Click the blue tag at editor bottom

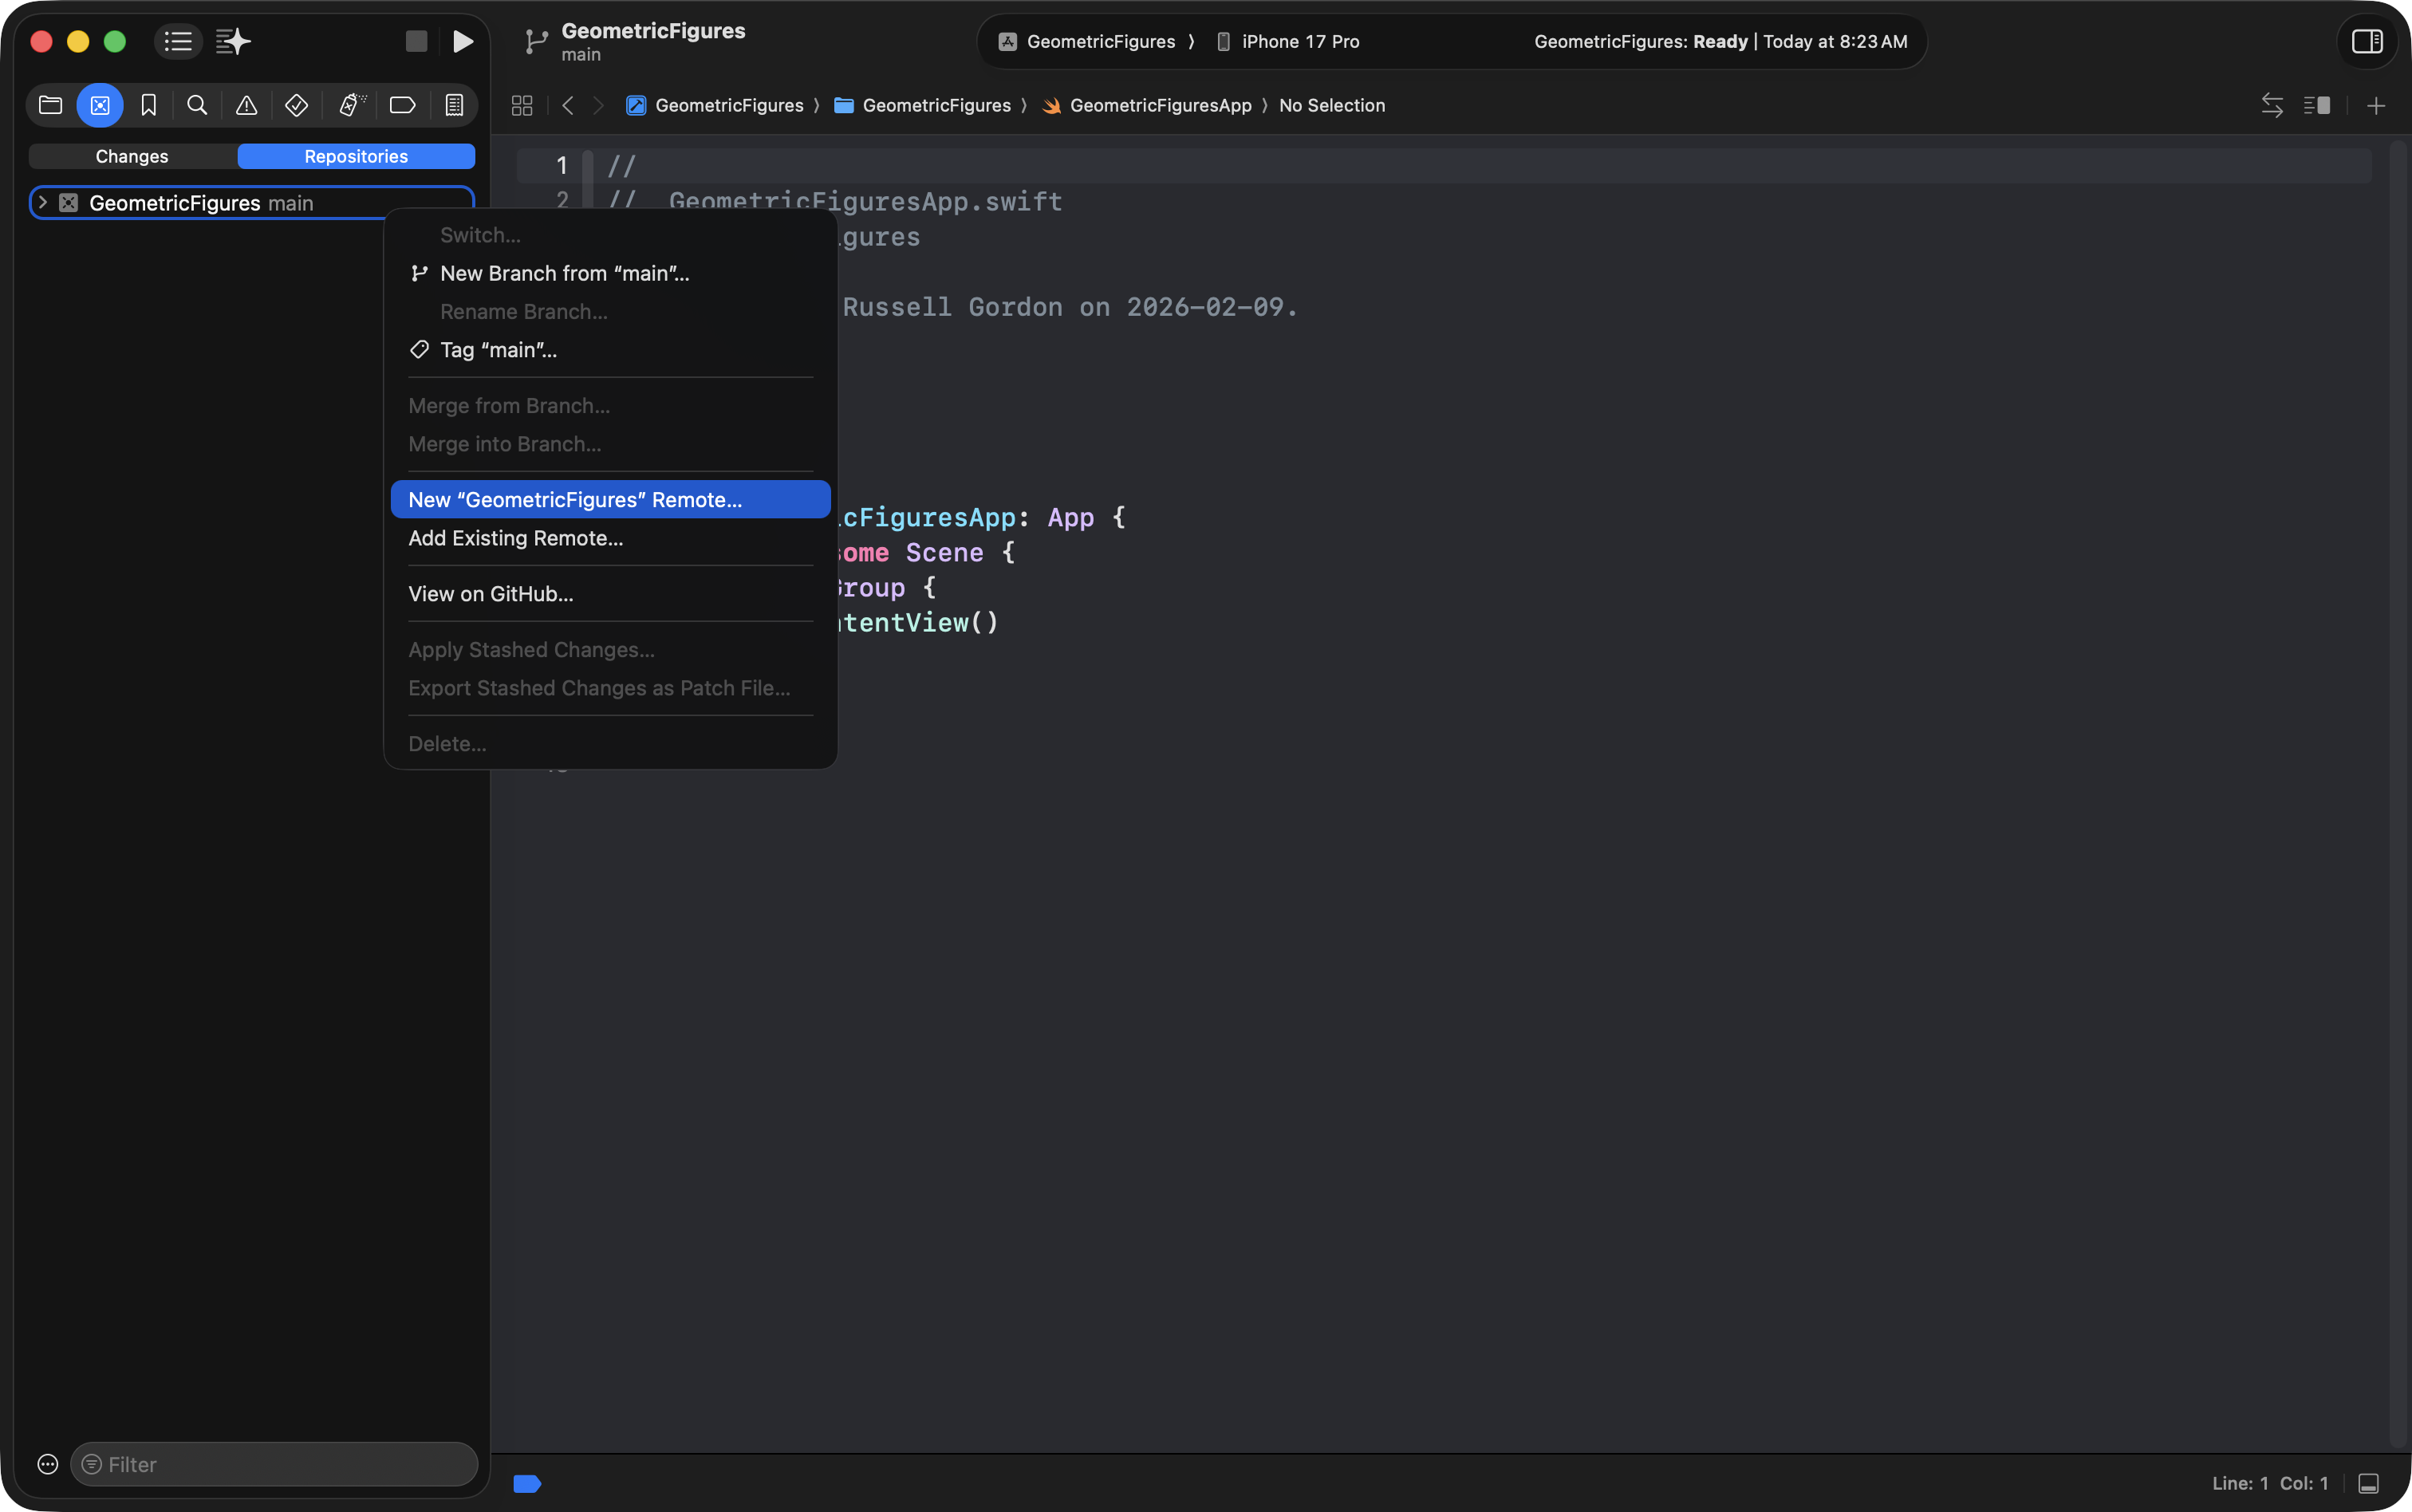(x=527, y=1483)
